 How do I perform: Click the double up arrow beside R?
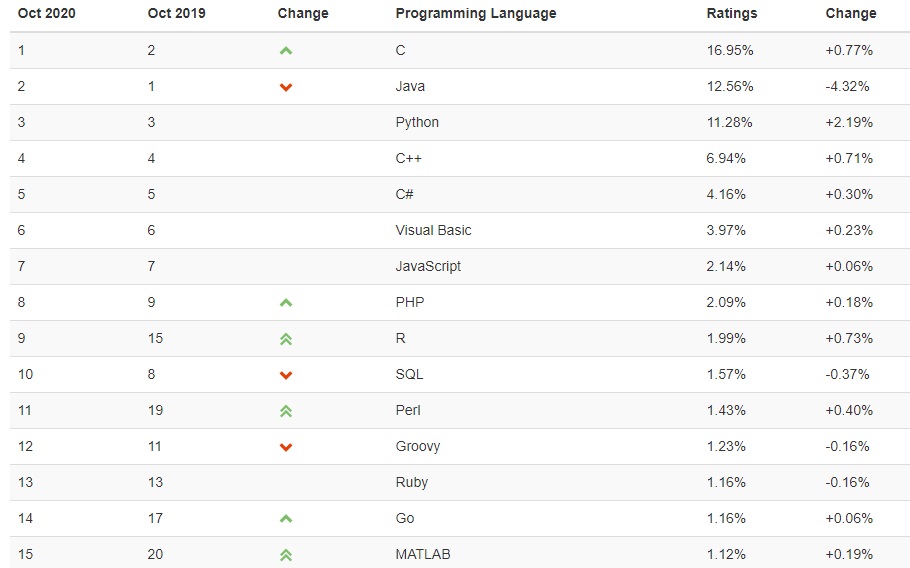[x=286, y=339]
